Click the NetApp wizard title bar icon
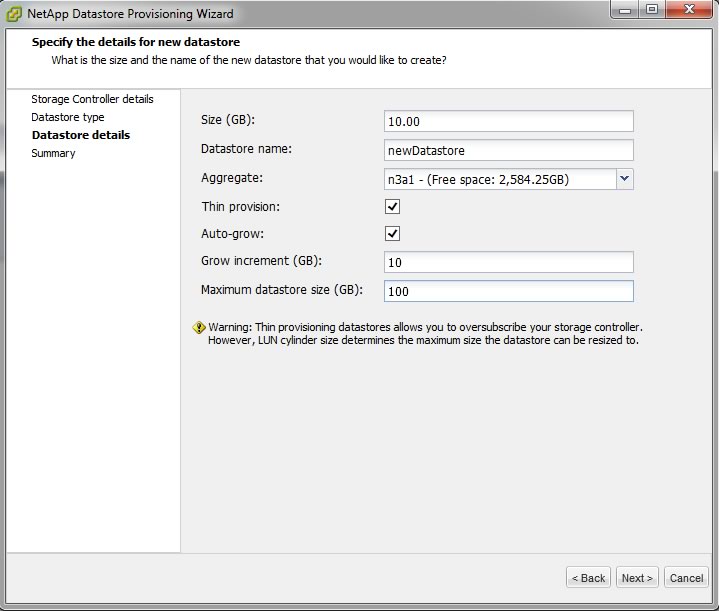The height and width of the screenshot is (611, 719). pos(15,14)
